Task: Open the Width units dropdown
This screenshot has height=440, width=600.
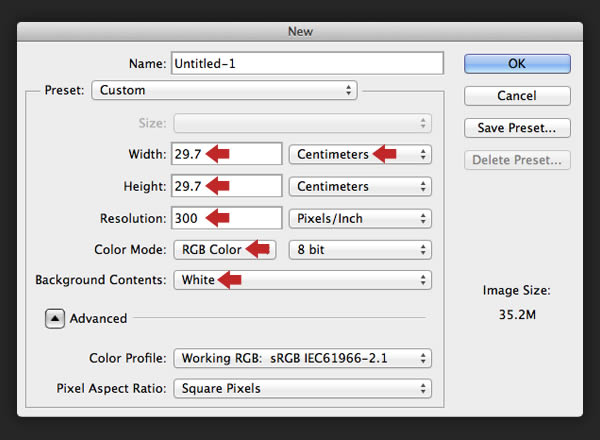Action: coord(360,155)
